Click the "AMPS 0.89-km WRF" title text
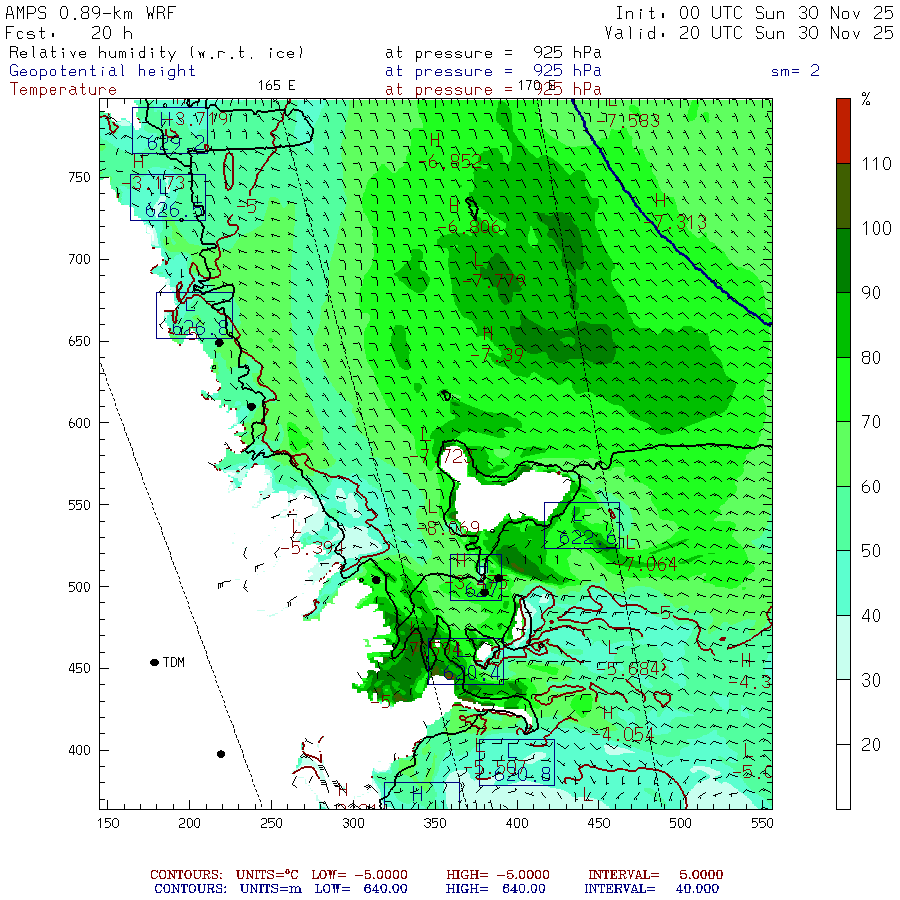 click(x=90, y=13)
